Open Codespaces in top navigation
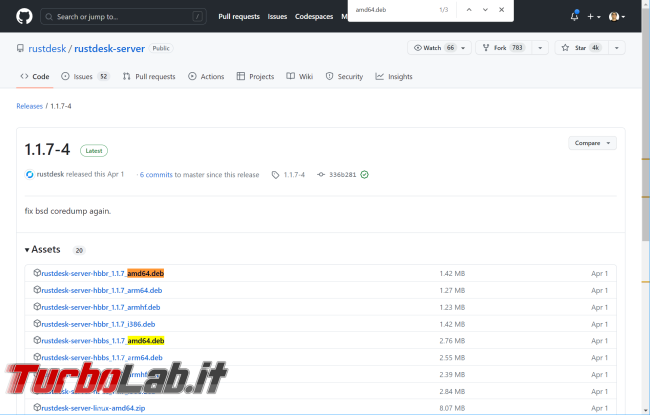 (314, 17)
